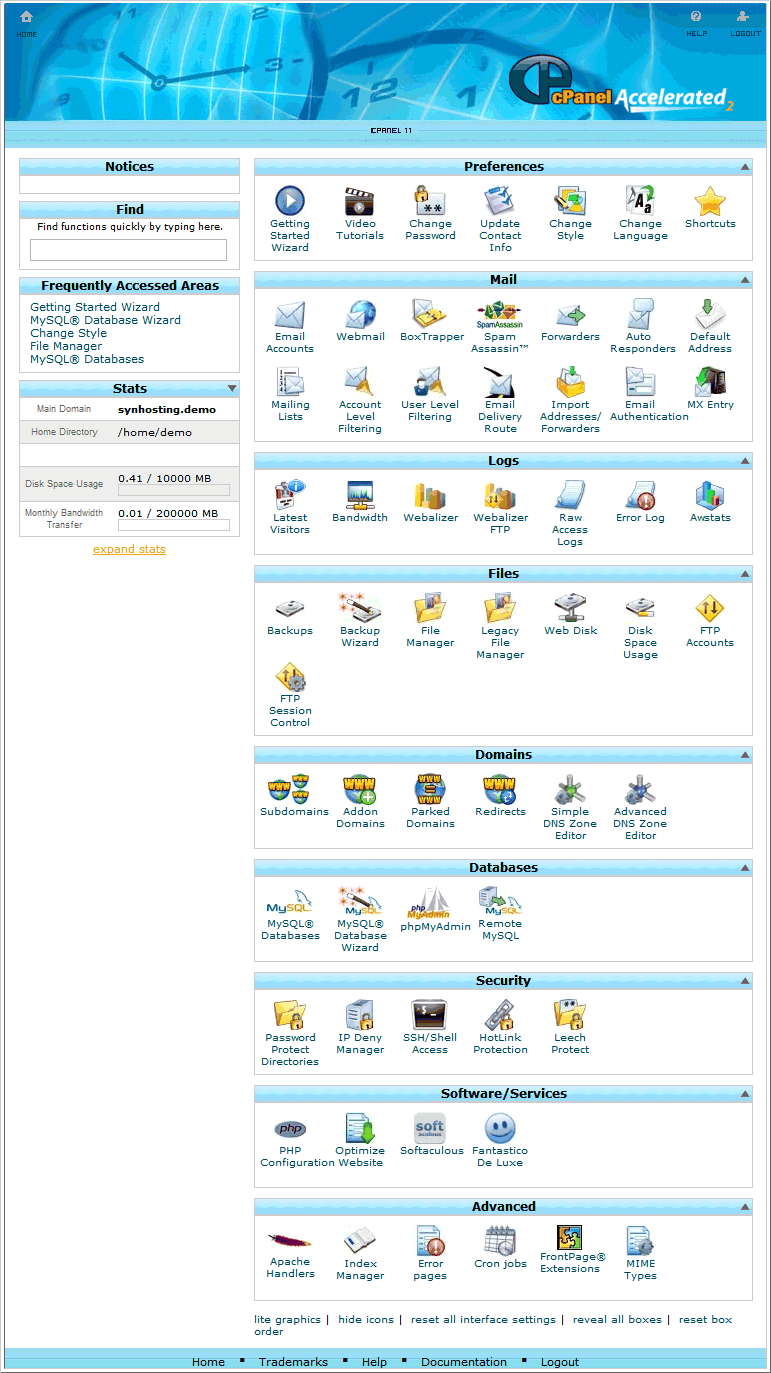Open Softaculous installer
The width and height of the screenshot is (771, 1373).
431,1128
